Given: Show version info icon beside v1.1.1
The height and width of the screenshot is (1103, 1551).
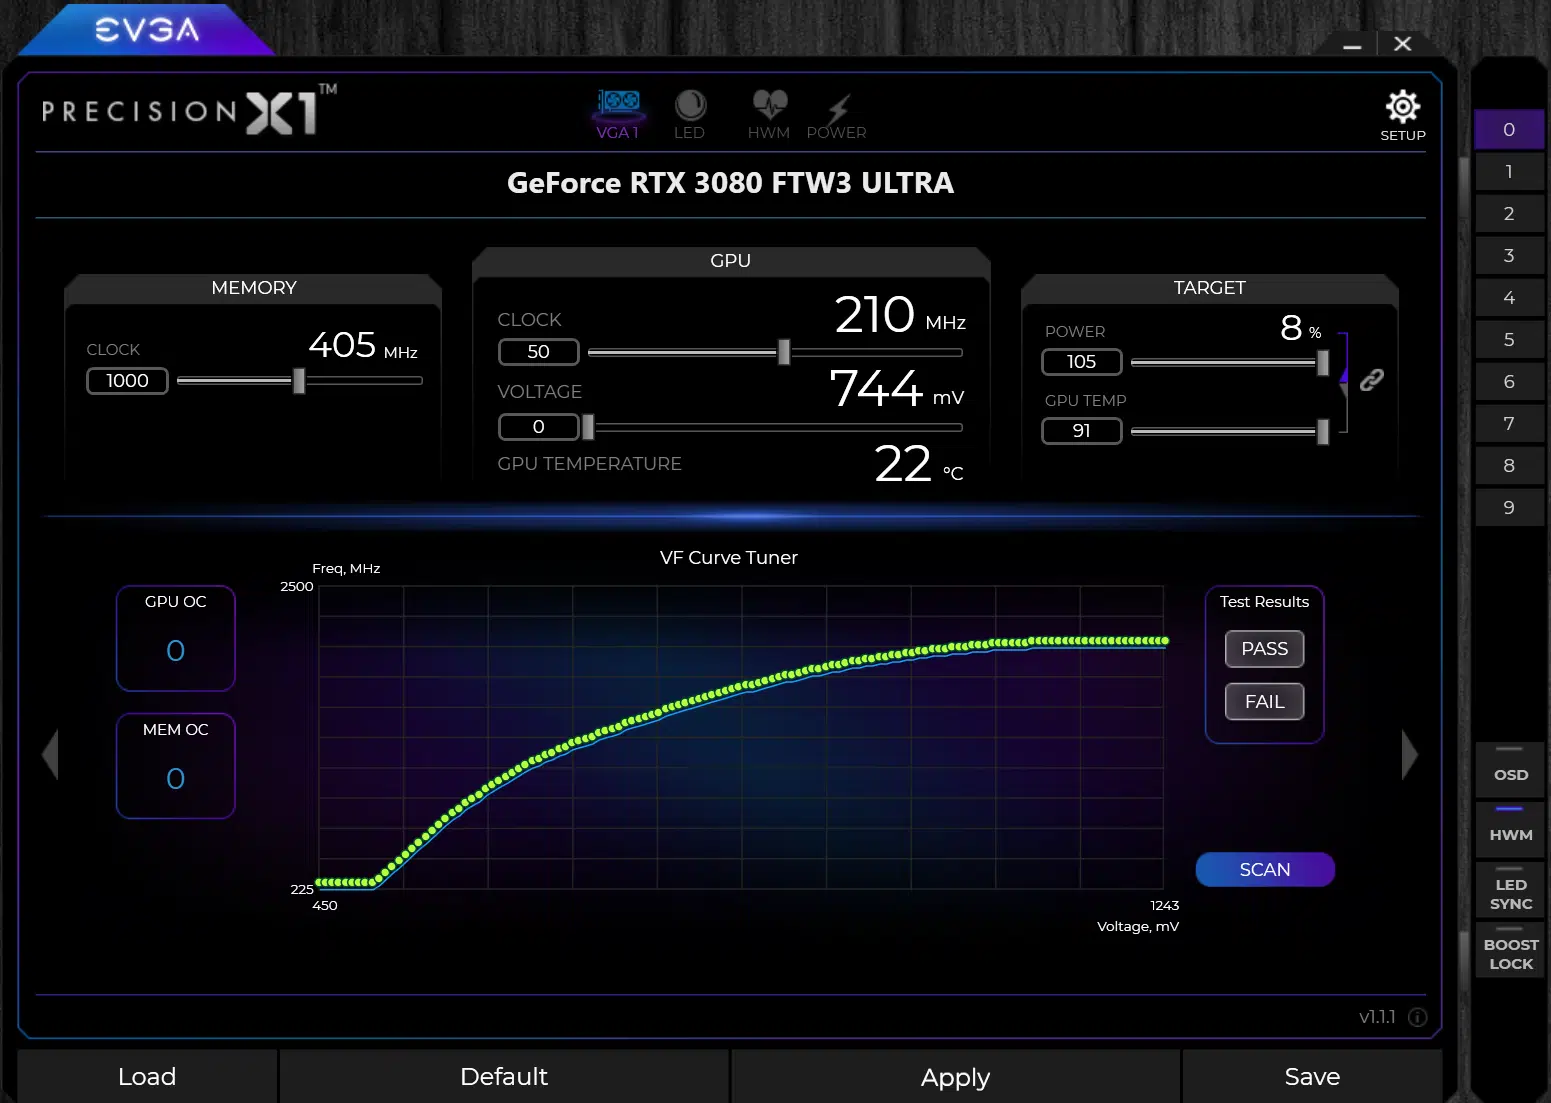Looking at the screenshot, I should click(x=1417, y=1017).
